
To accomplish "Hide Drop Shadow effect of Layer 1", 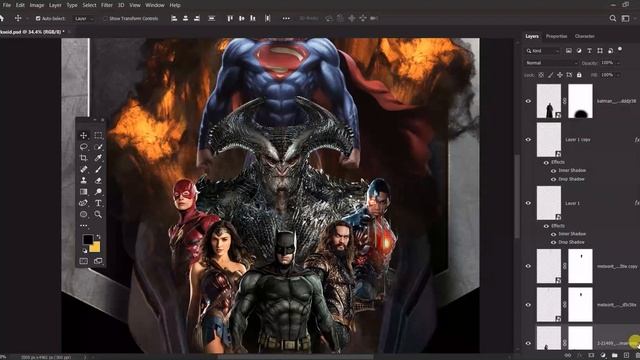I will 553,242.
